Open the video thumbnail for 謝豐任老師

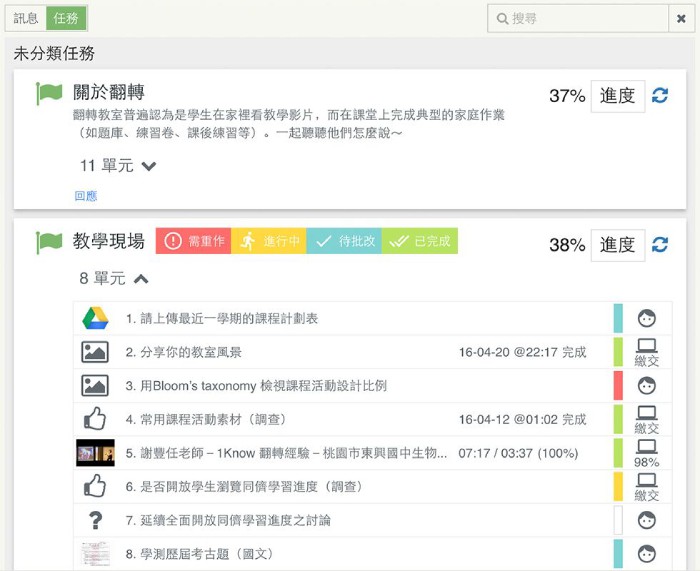95,453
